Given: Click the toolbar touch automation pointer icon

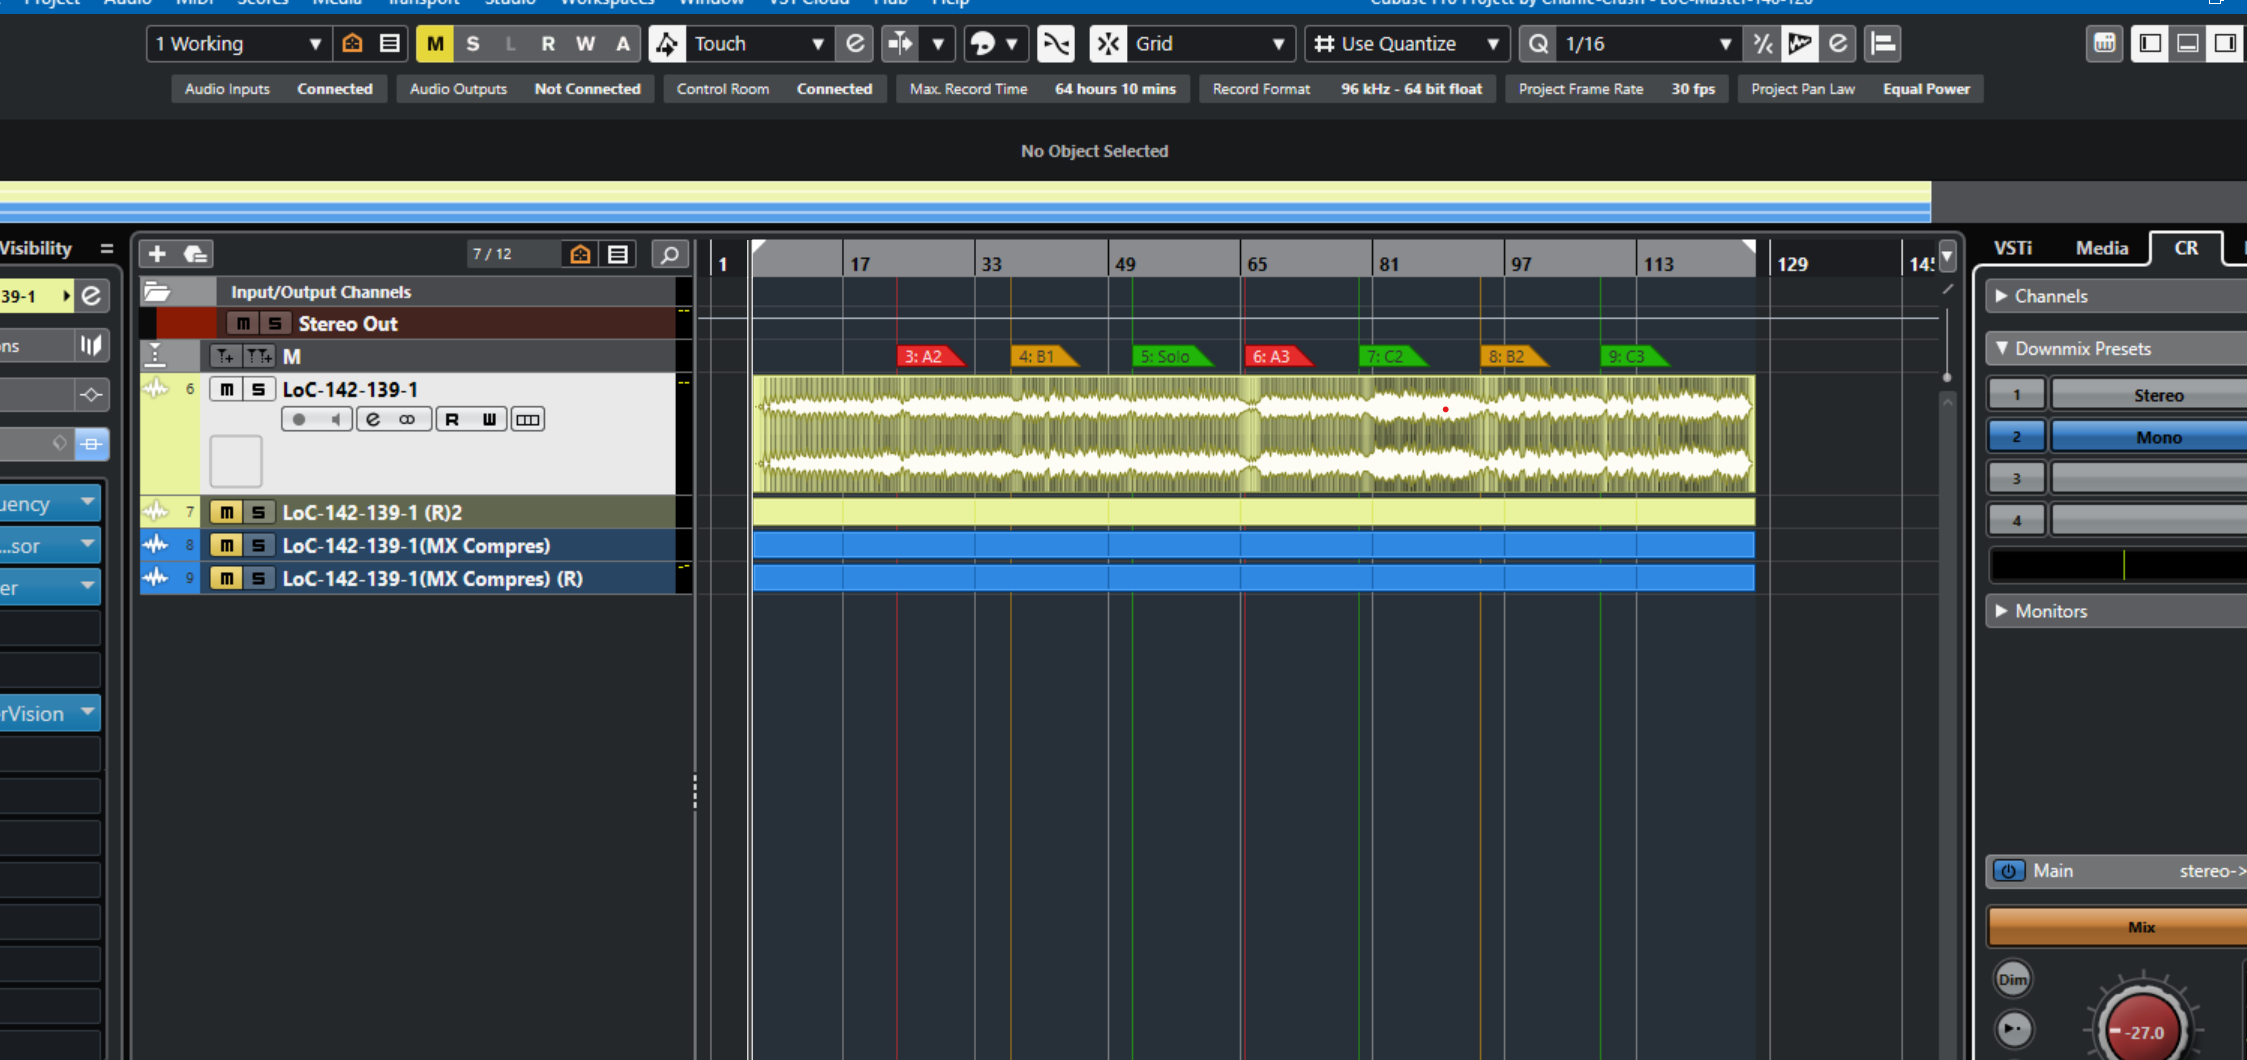Looking at the screenshot, I should coord(667,43).
